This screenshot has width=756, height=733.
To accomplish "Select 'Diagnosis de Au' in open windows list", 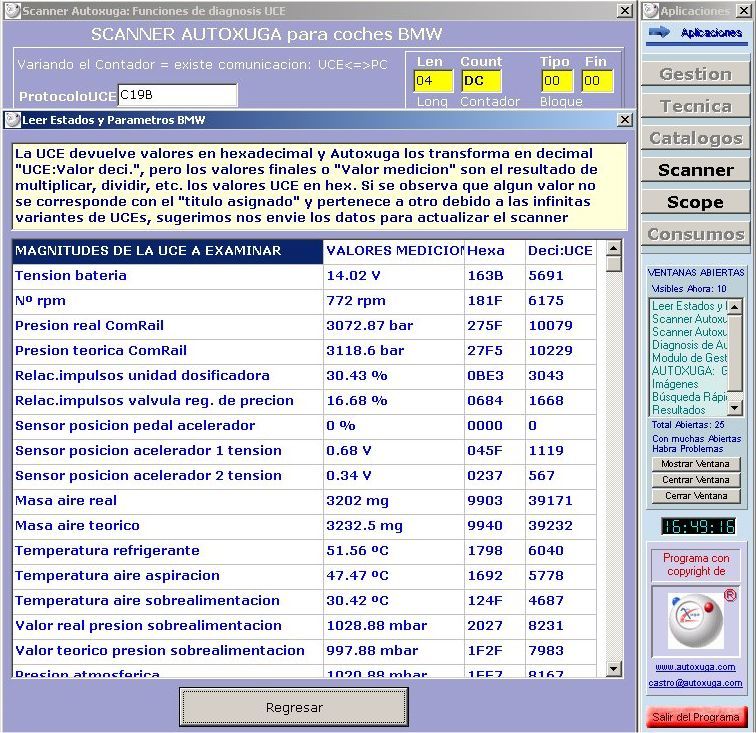I will point(688,345).
